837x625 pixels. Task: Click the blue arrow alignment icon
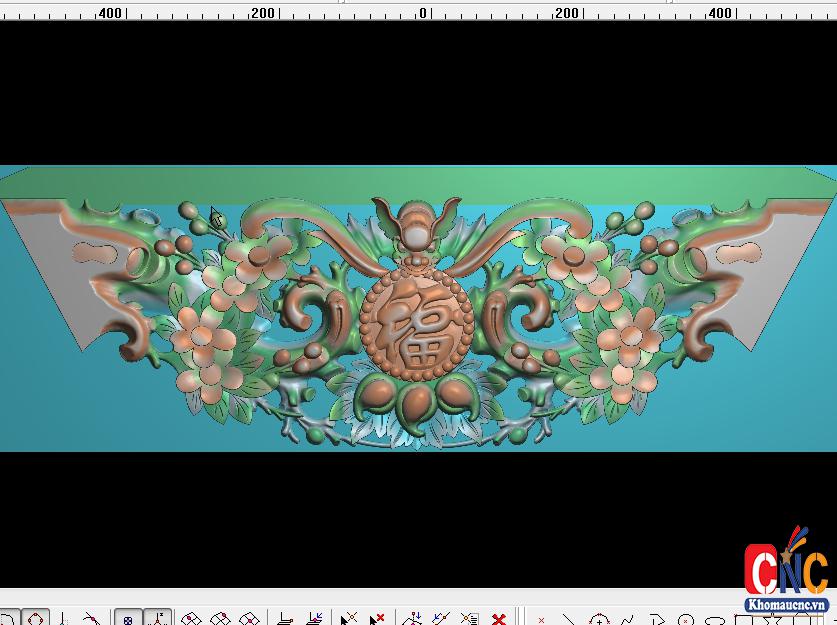314,619
